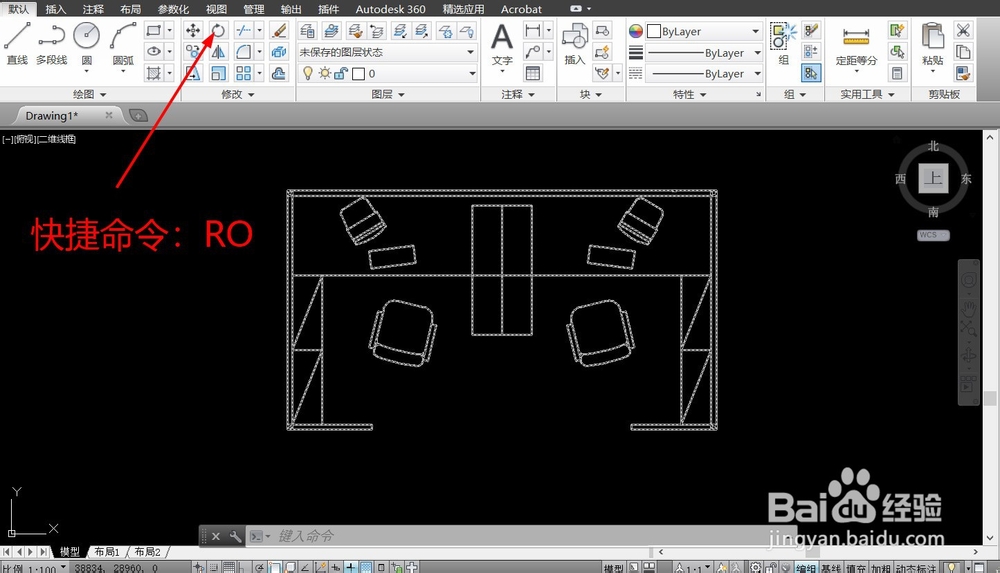The height and width of the screenshot is (573, 1000).
Task: Click the Table icon in Annotation
Action: pos(533,73)
